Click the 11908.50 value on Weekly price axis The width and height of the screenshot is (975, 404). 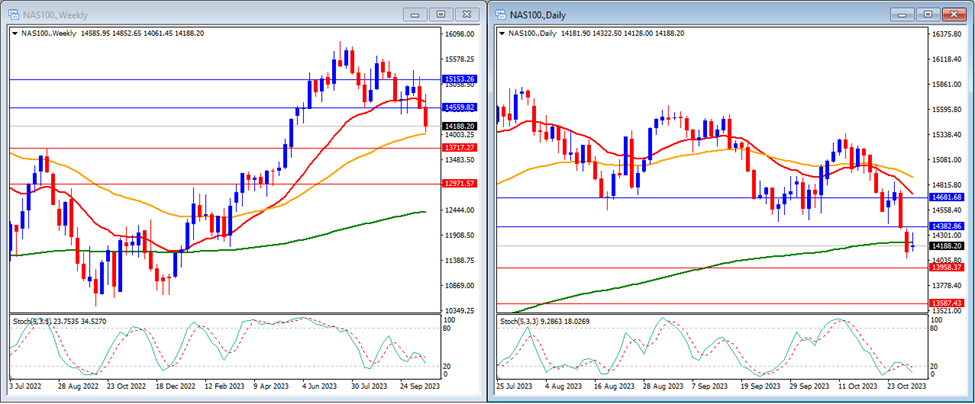460,235
